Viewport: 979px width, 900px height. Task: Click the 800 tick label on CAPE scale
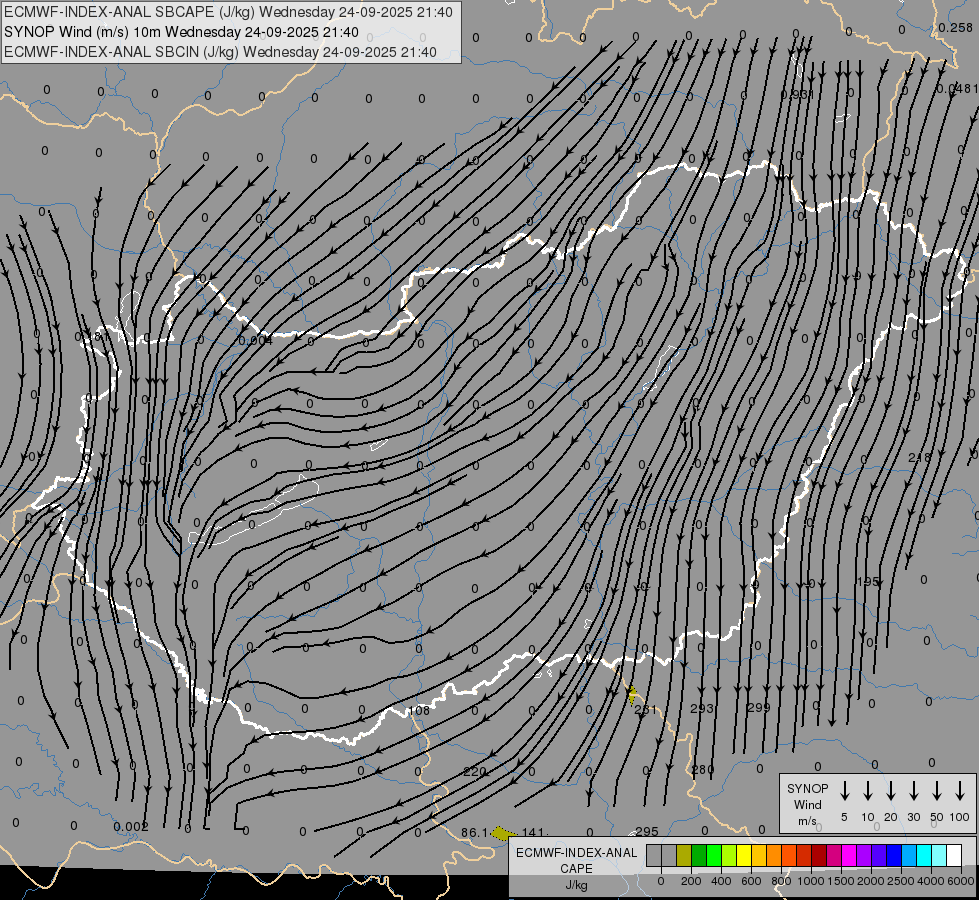[x=781, y=881]
